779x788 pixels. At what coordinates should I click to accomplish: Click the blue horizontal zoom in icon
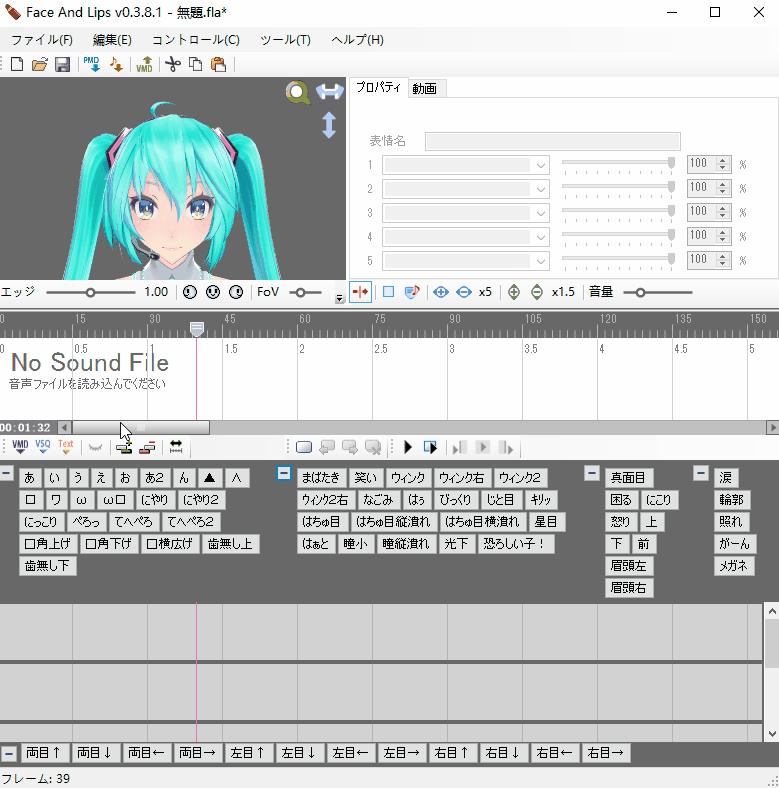[441, 292]
